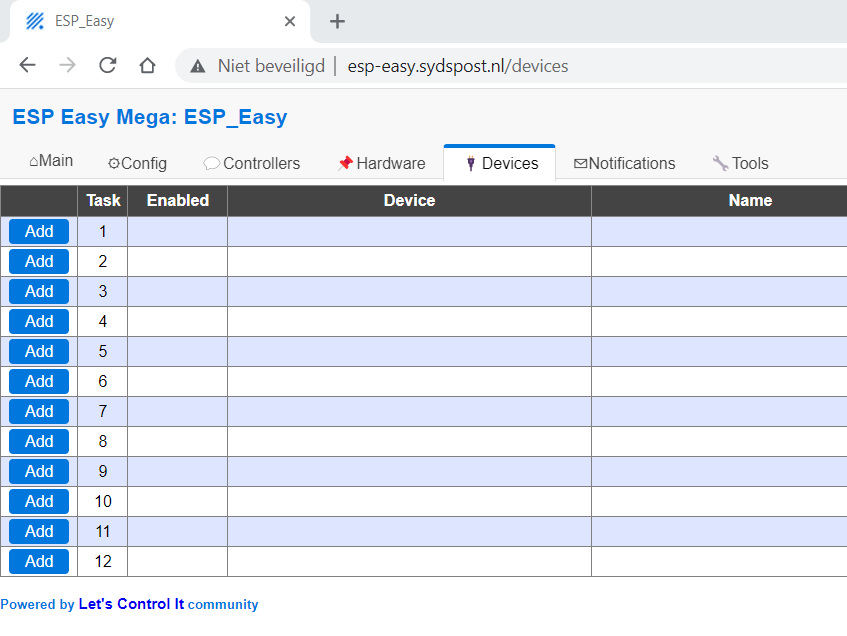847x636 pixels.
Task: Add a device to task 8
Action: pyautogui.click(x=39, y=441)
